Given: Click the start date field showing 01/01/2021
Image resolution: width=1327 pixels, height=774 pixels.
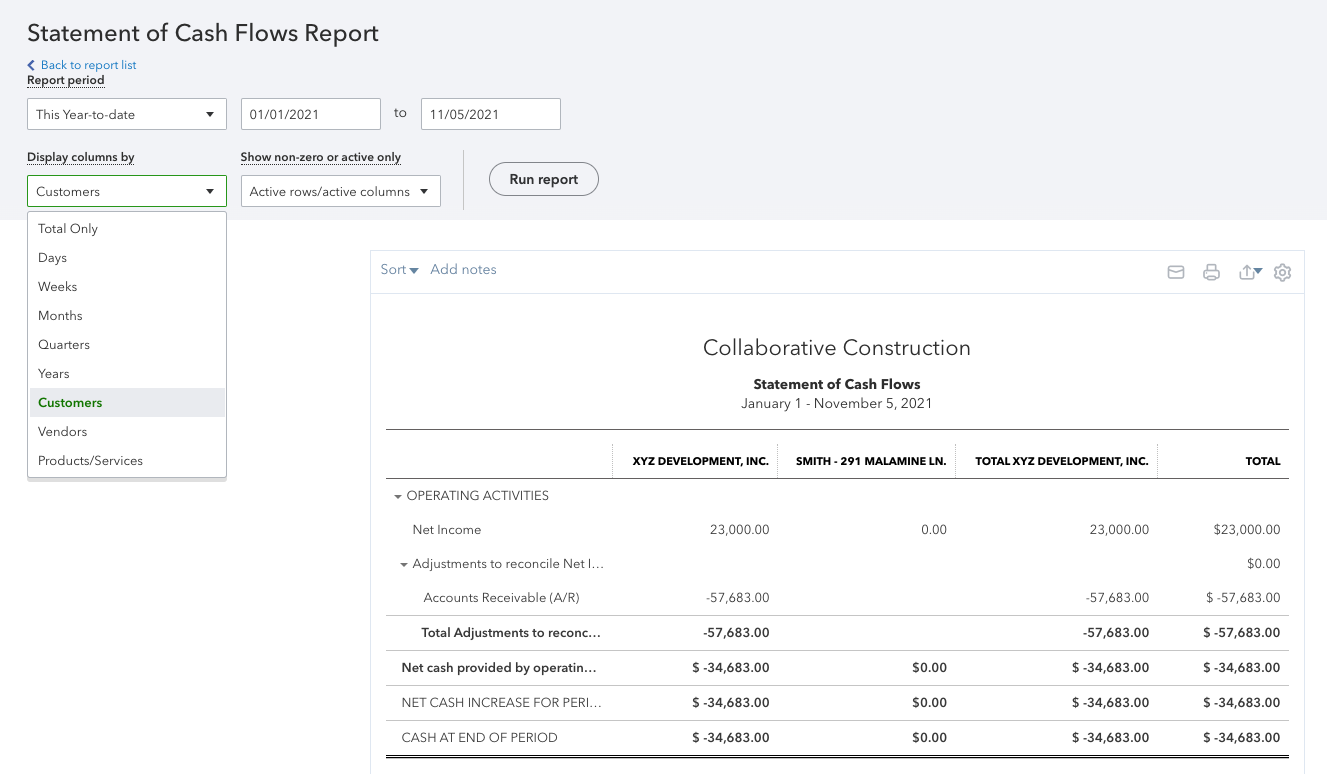Looking at the screenshot, I should point(310,114).
